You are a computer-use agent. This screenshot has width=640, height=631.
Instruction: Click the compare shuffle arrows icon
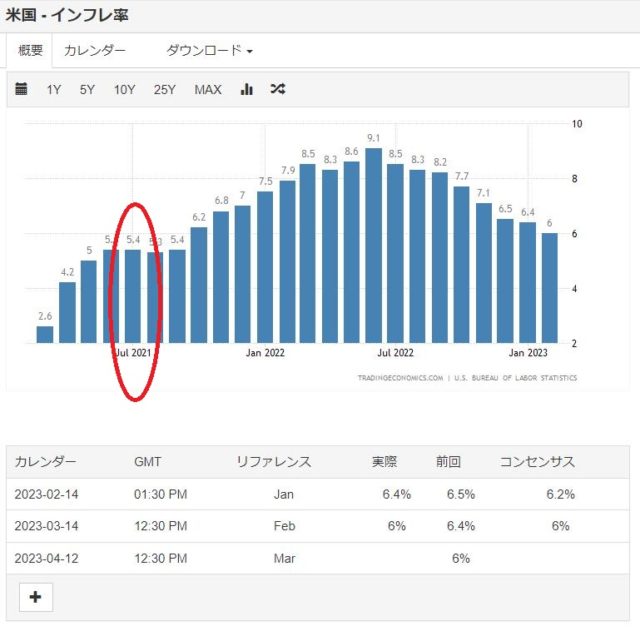pyautogui.click(x=277, y=90)
